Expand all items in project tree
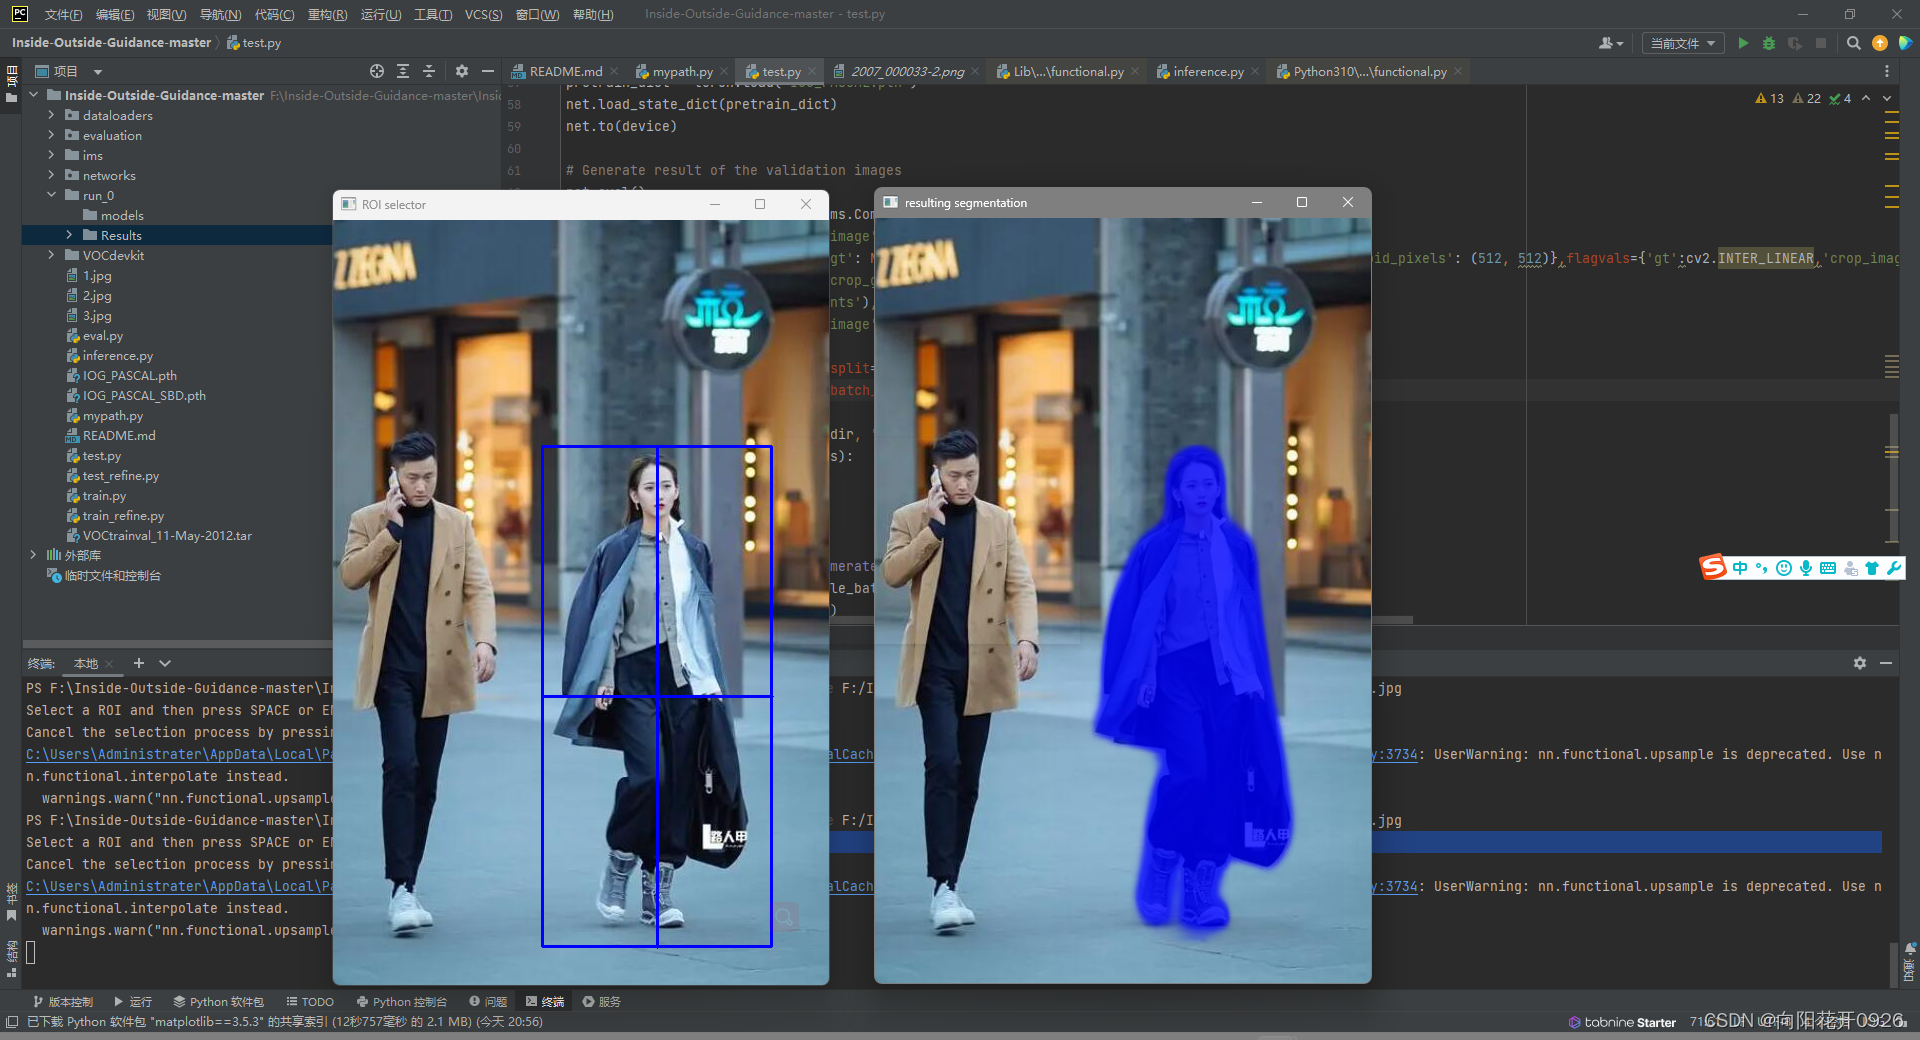Viewport: 1920px width, 1040px height. pos(403,71)
